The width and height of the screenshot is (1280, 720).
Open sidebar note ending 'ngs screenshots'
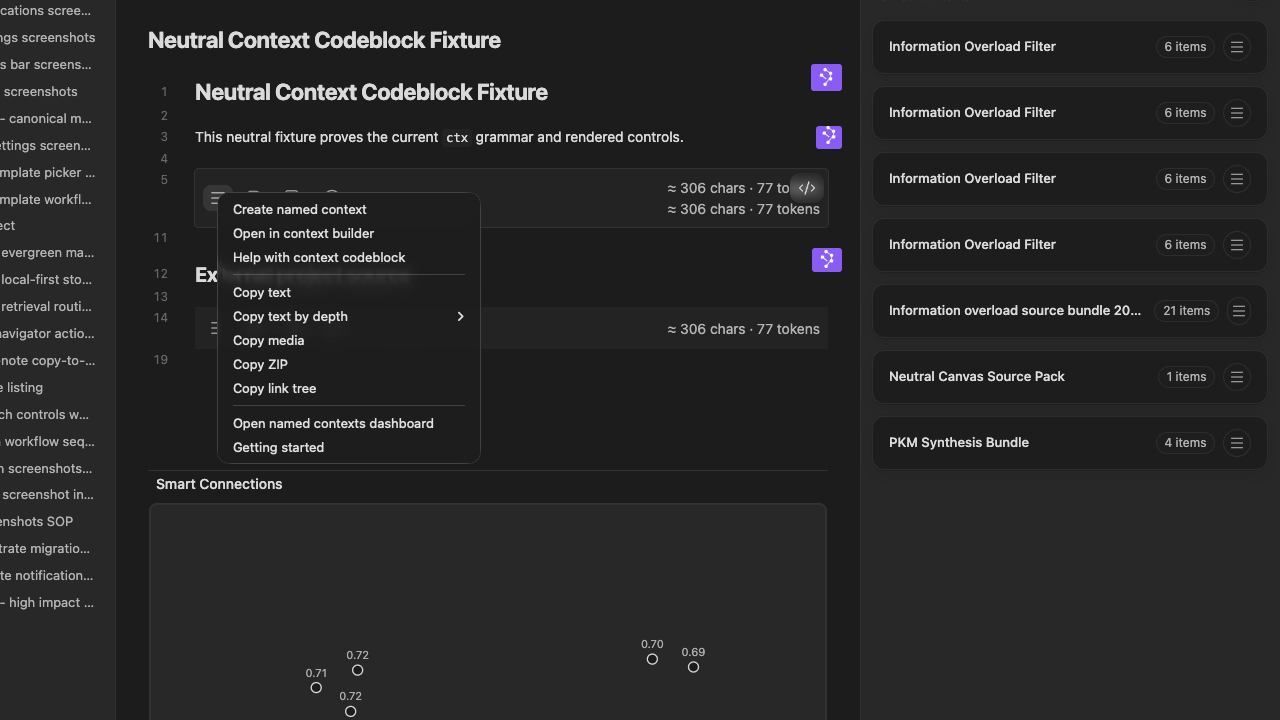tap(47, 38)
